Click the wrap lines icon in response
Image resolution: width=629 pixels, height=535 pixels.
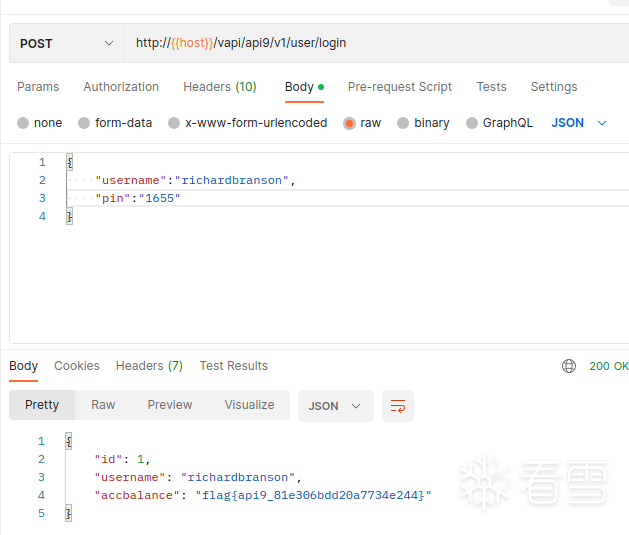(398, 406)
